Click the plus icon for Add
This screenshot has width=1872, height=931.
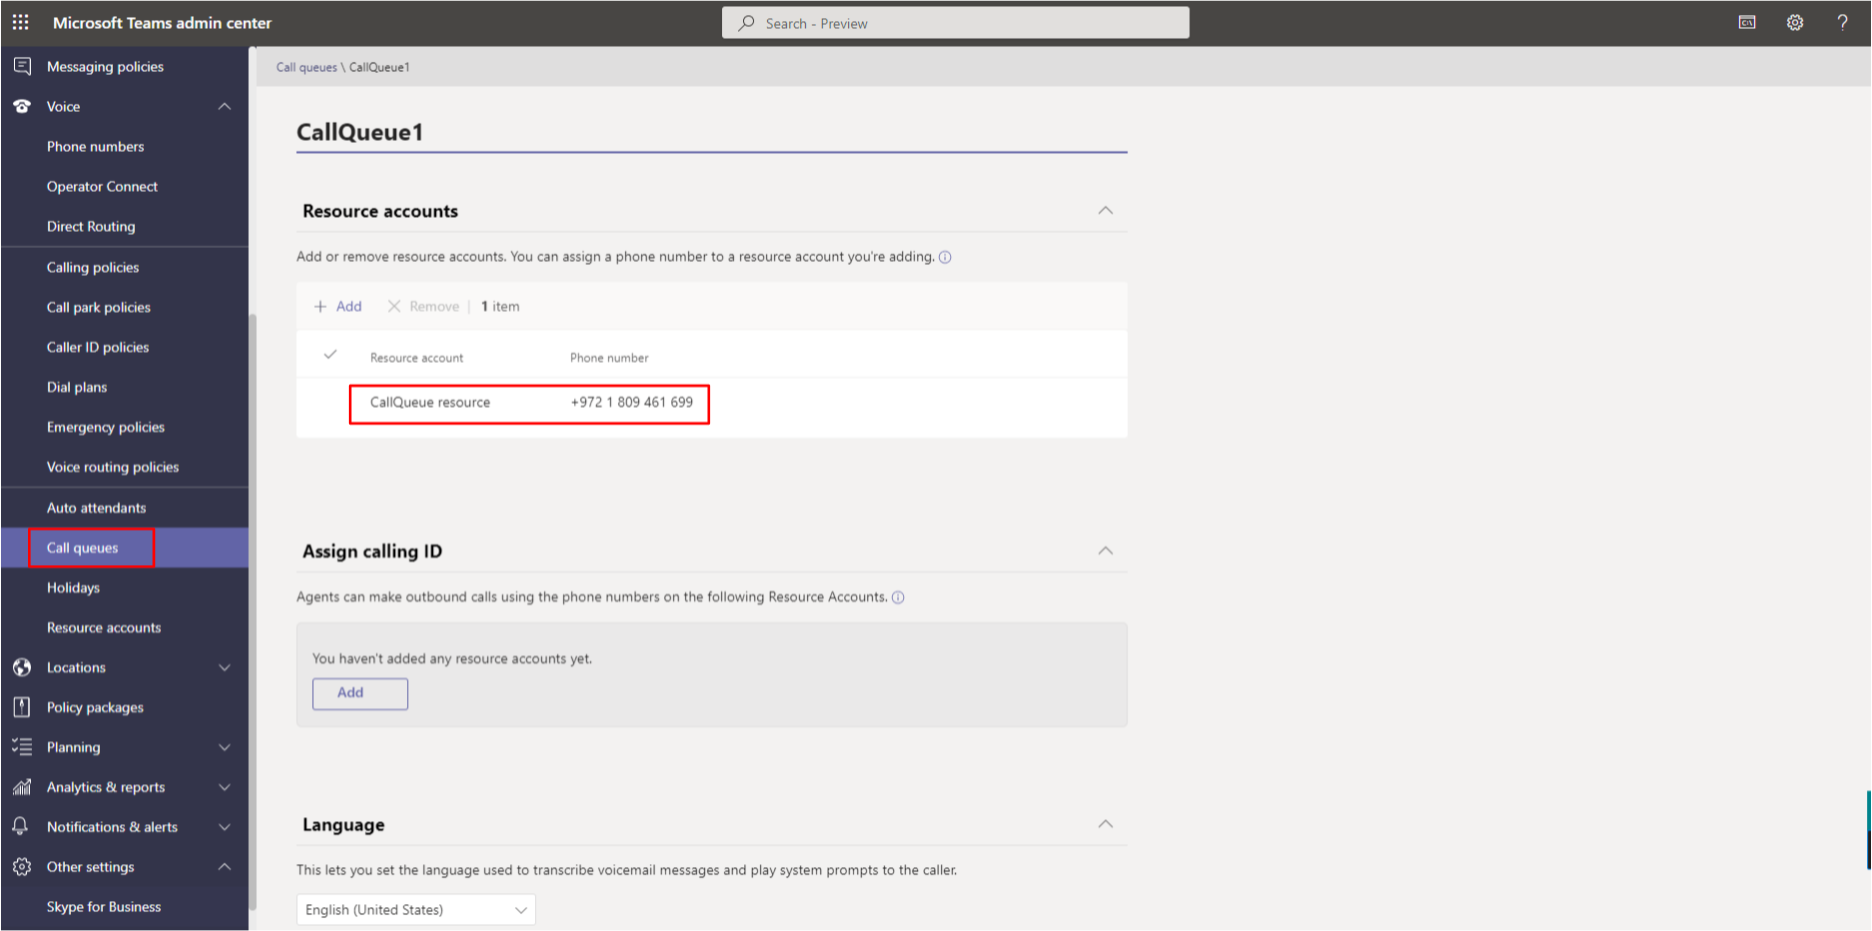[x=320, y=306]
